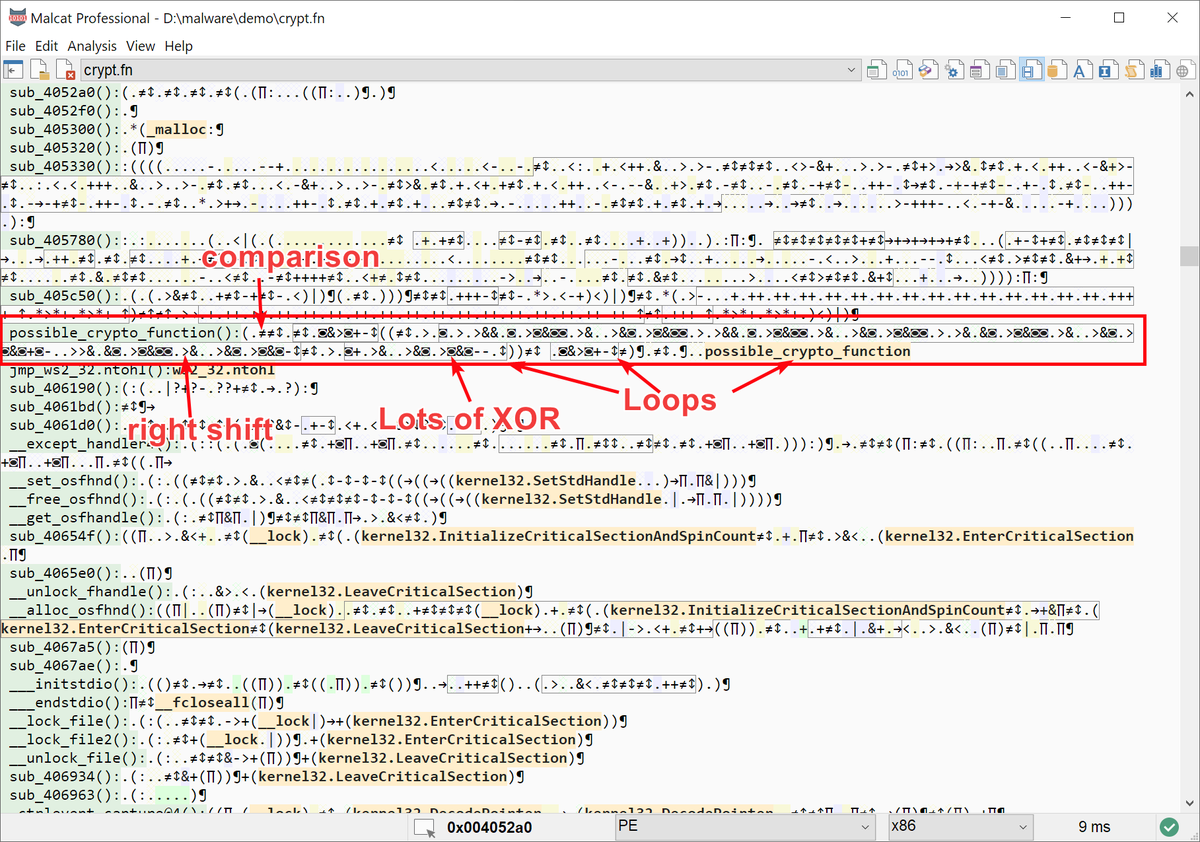Open the View menu

140,46
